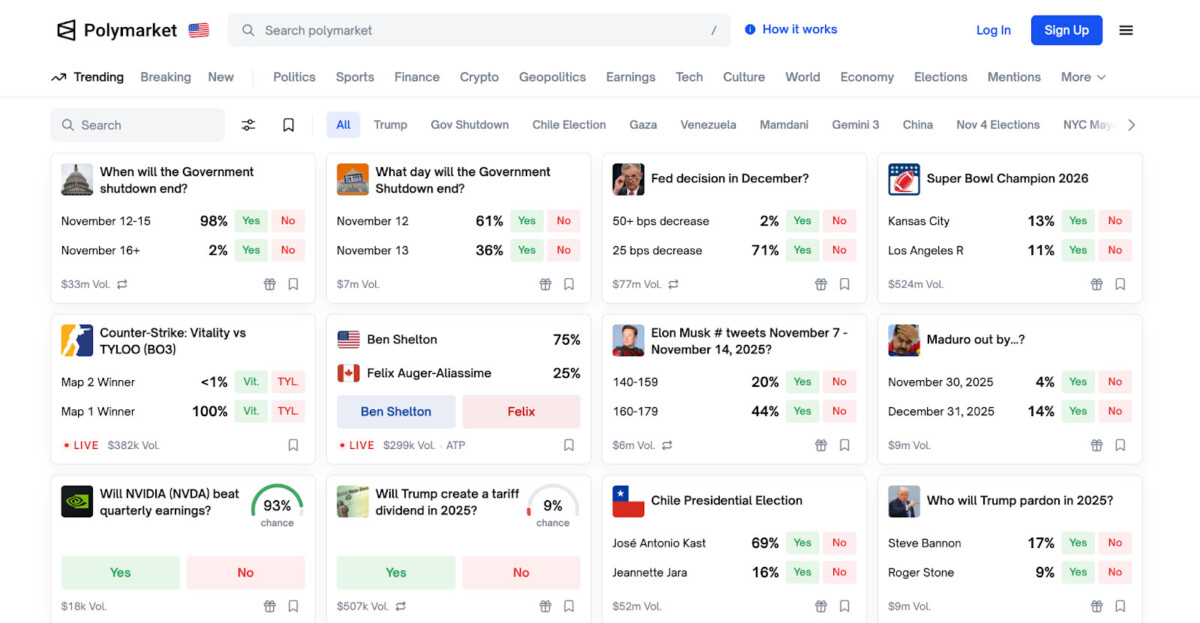
Task: Click the Polymarket logo icon
Action: coord(66,30)
